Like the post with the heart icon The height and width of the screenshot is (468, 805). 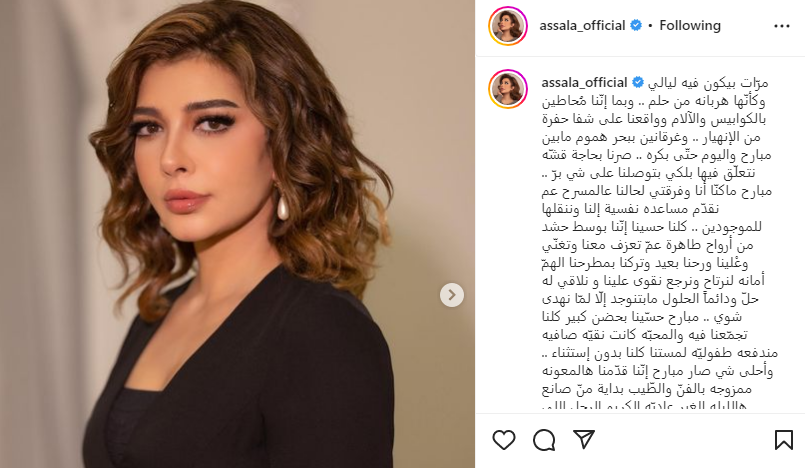(x=504, y=440)
